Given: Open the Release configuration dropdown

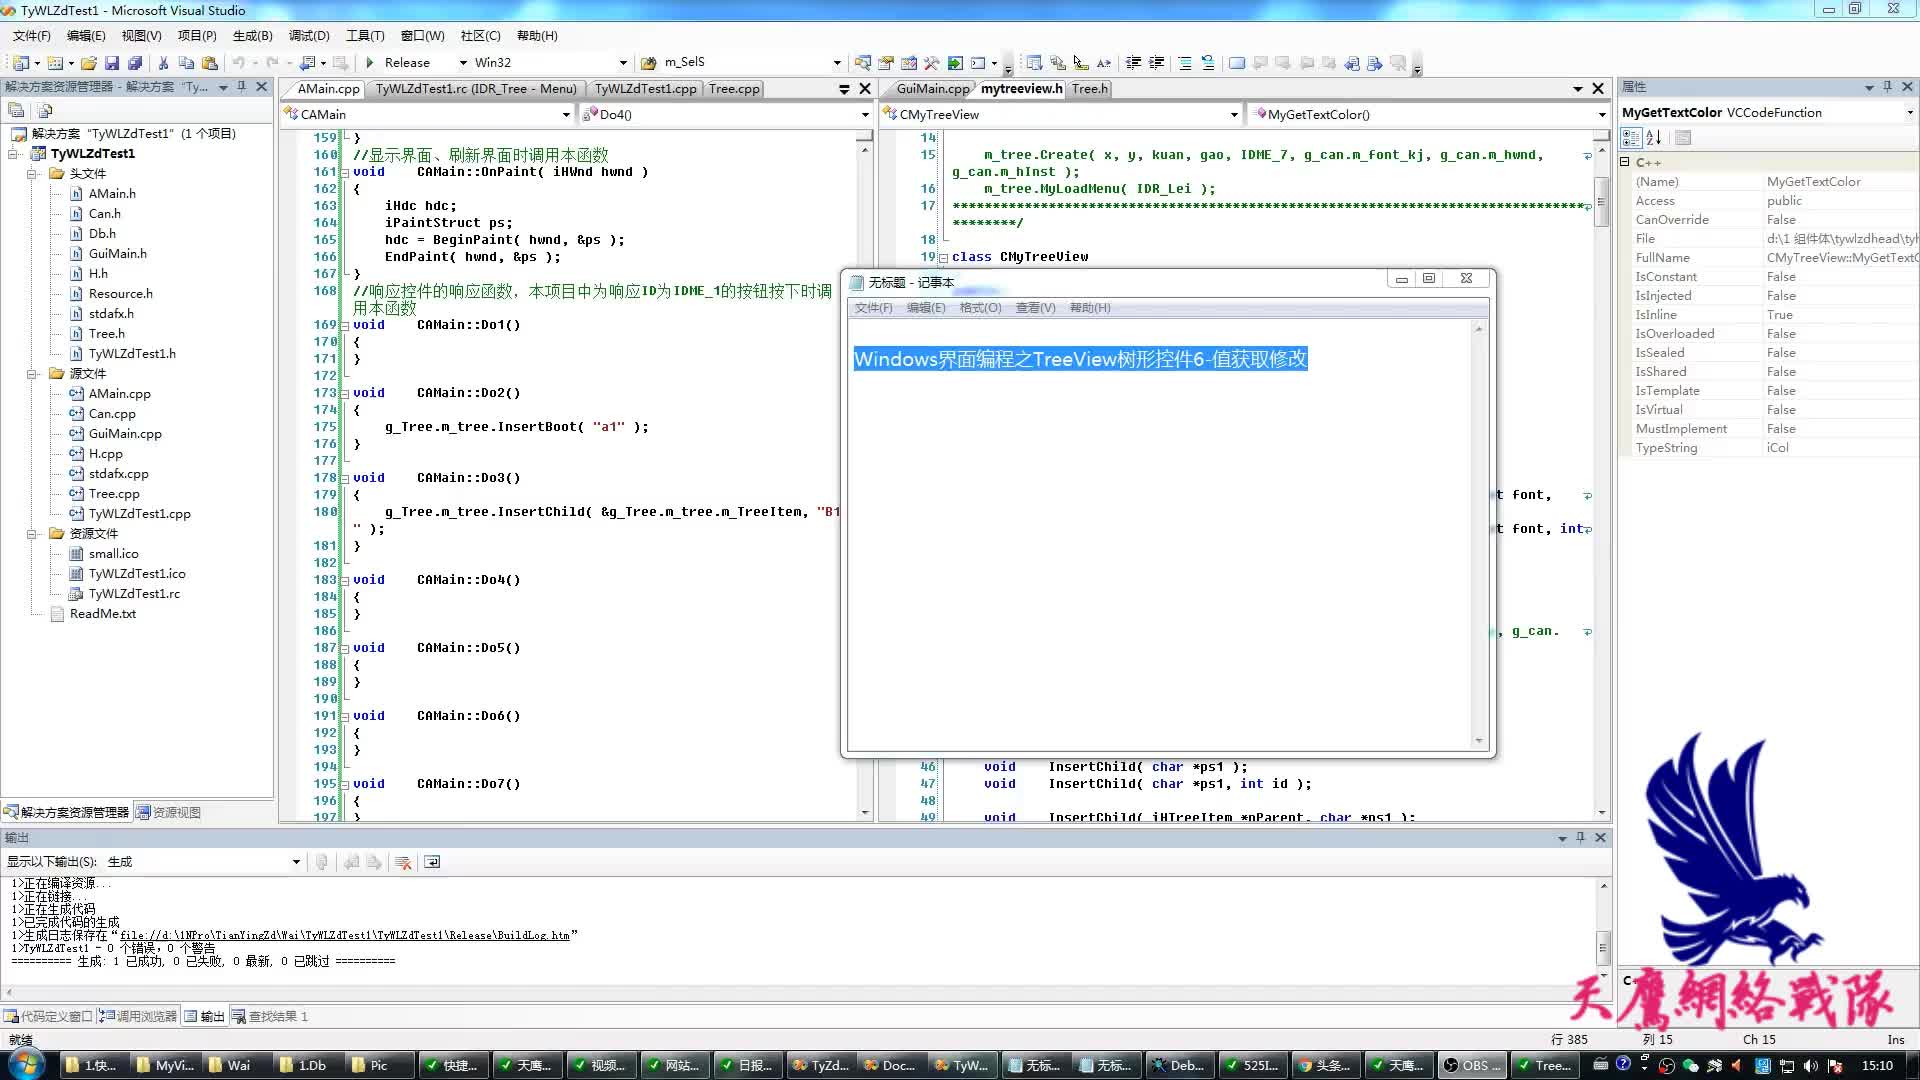Looking at the screenshot, I should [463, 63].
